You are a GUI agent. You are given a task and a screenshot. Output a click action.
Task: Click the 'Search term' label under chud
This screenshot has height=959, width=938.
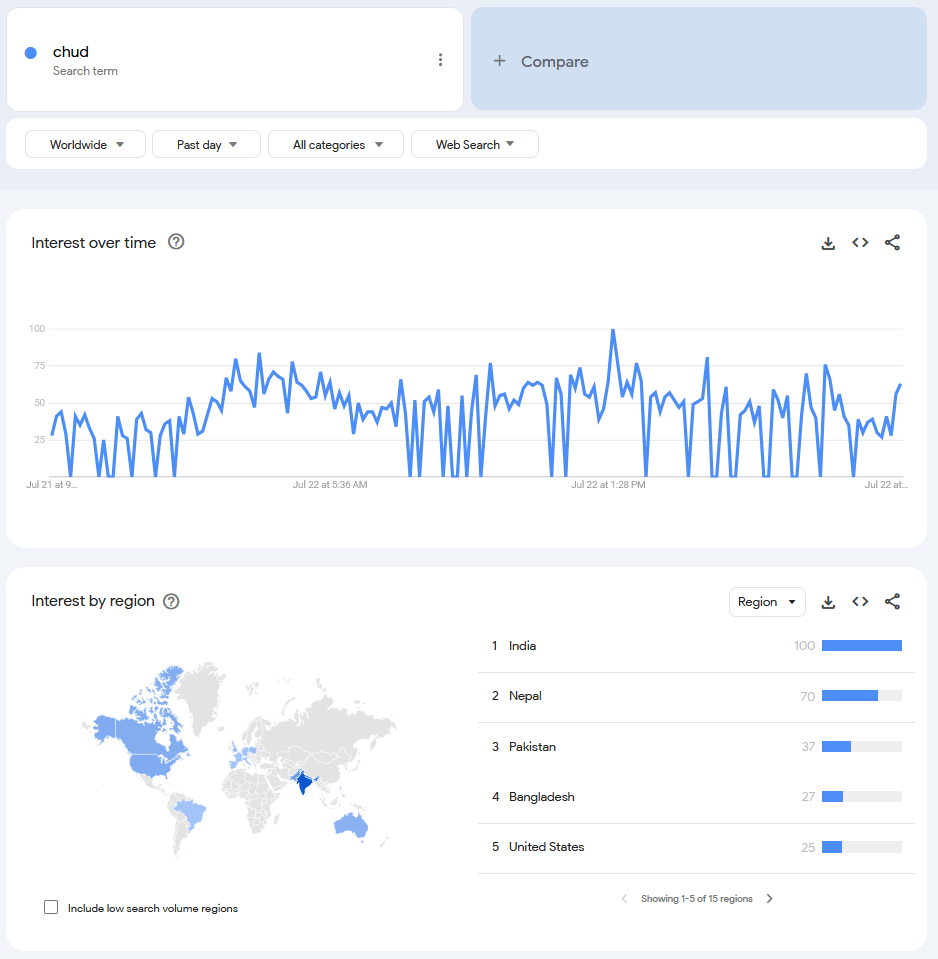[85, 71]
